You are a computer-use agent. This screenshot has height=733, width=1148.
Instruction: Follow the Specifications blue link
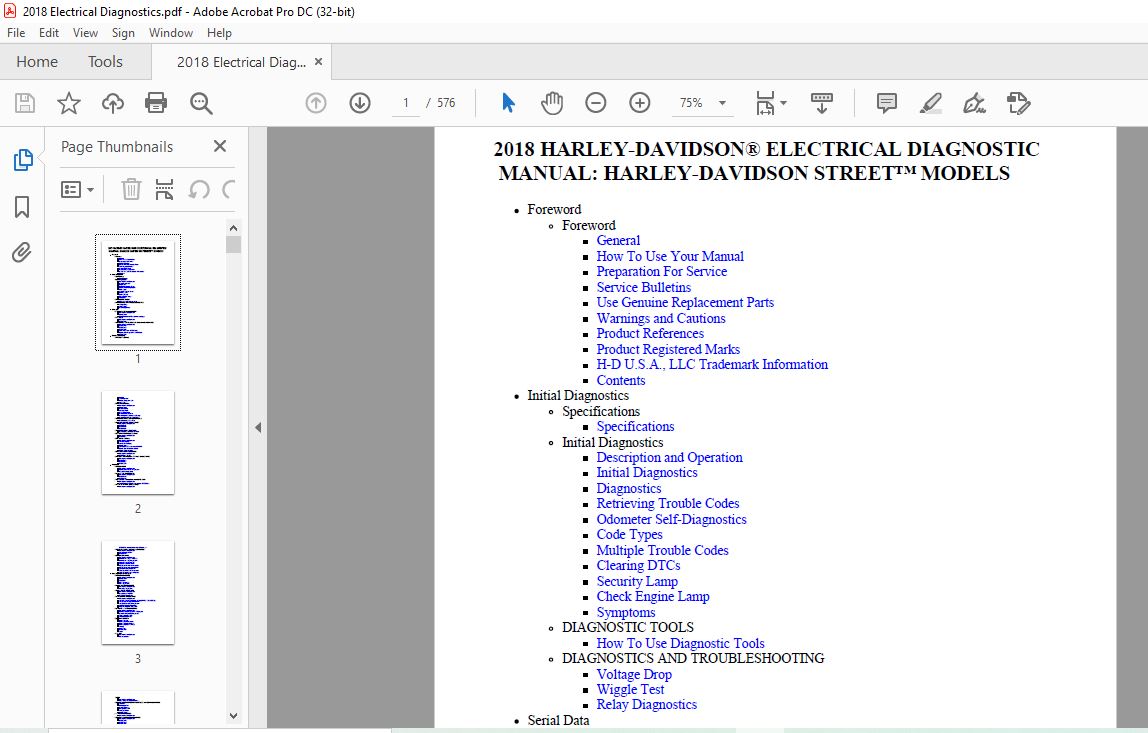click(636, 427)
